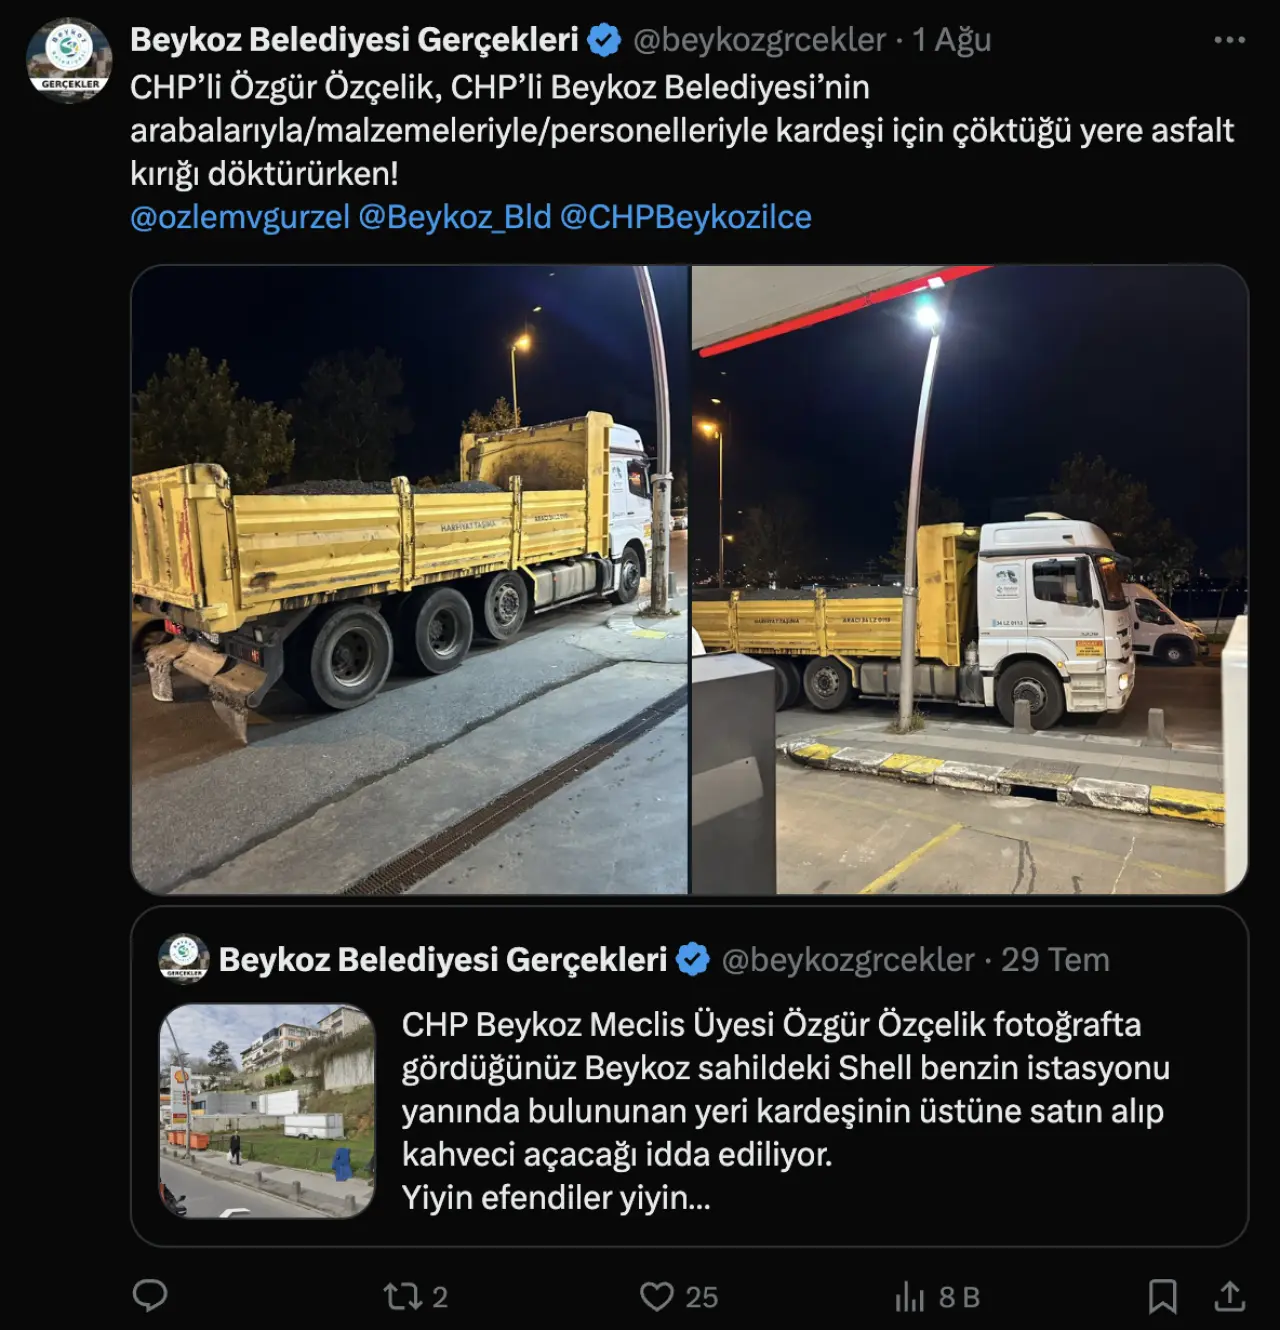View analytics via the bar chart icon
1280x1330 pixels.
pos(910,1297)
